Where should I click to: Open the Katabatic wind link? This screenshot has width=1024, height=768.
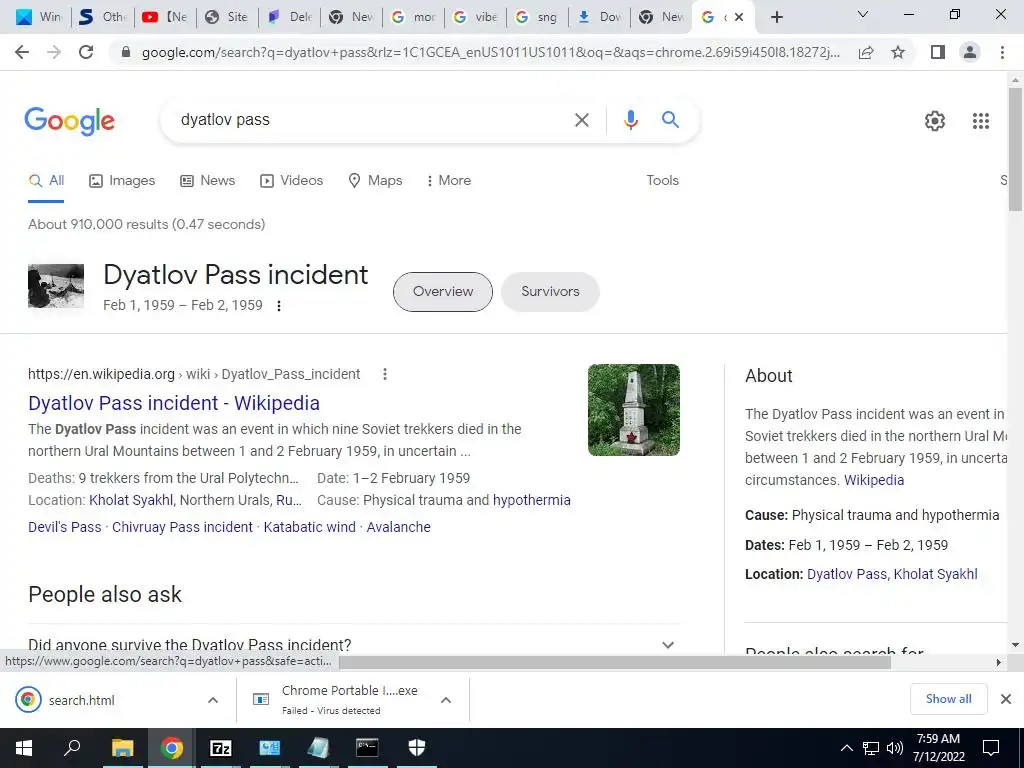[310, 527]
